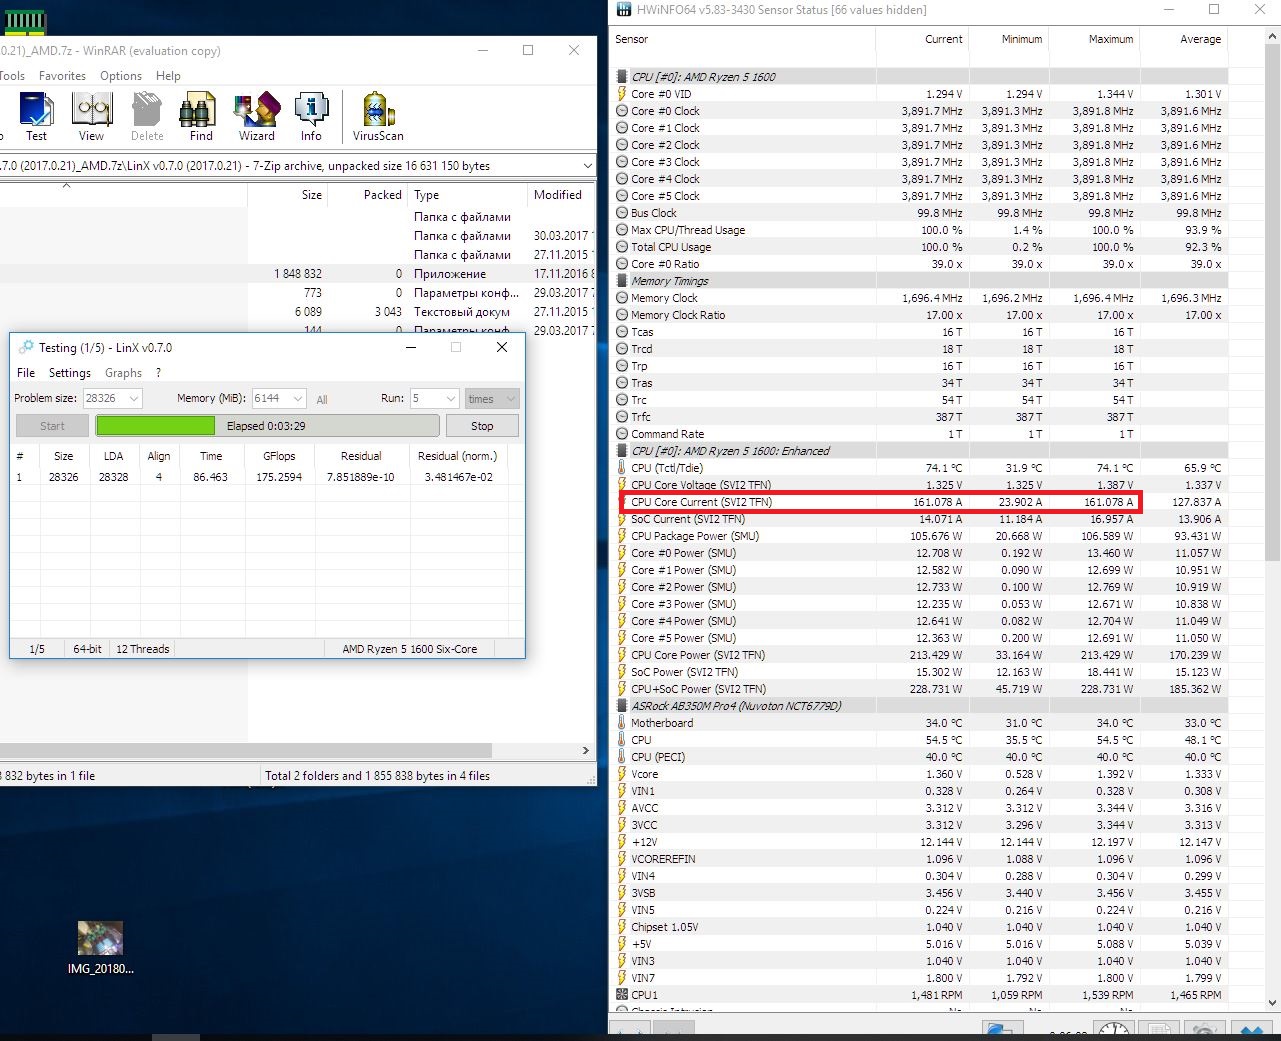Click the 12 Threads status in LinX
Screen dimensions: 1281x1041
(142, 649)
